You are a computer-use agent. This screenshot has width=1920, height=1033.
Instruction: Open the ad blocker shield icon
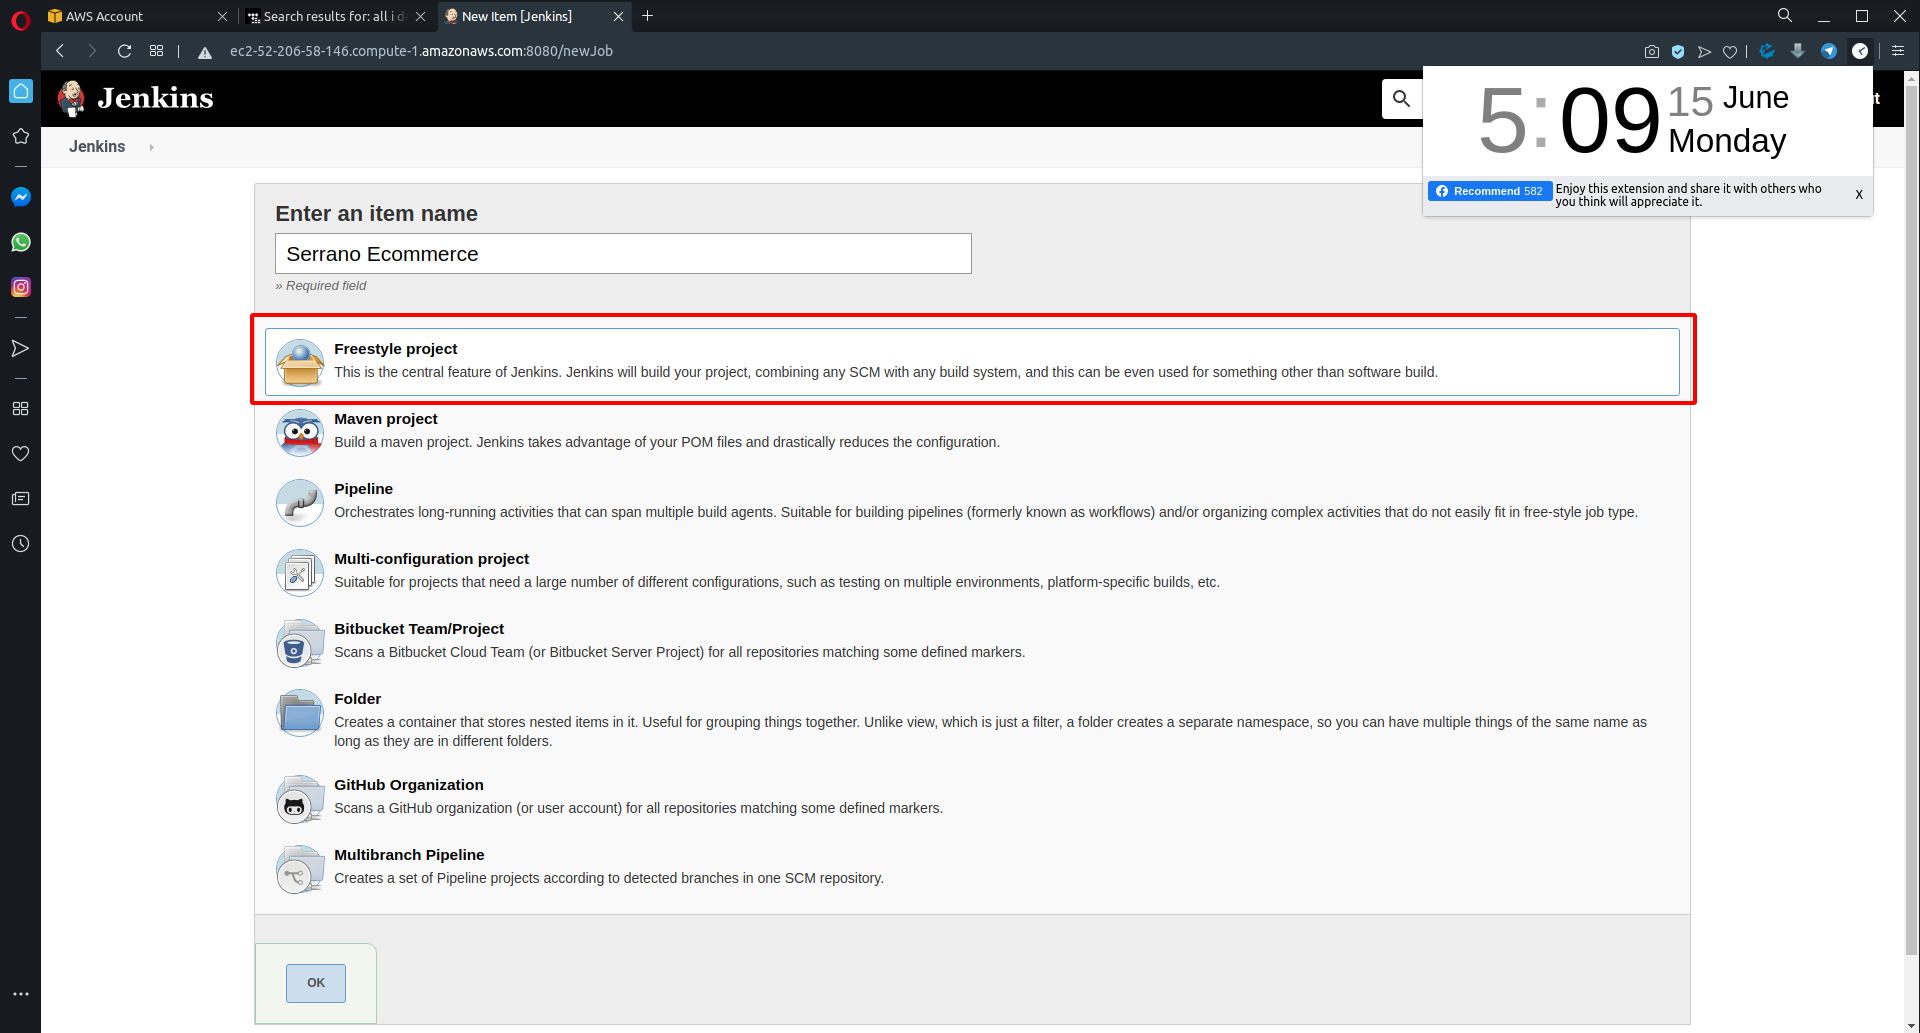point(1678,52)
